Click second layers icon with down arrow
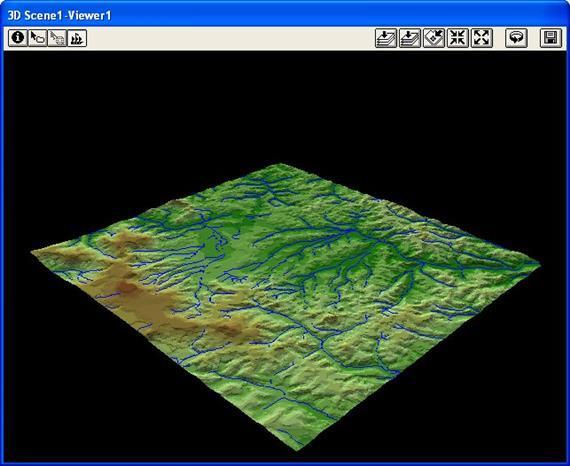Image resolution: width=570 pixels, height=466 pixels. (x=410, y=38)
